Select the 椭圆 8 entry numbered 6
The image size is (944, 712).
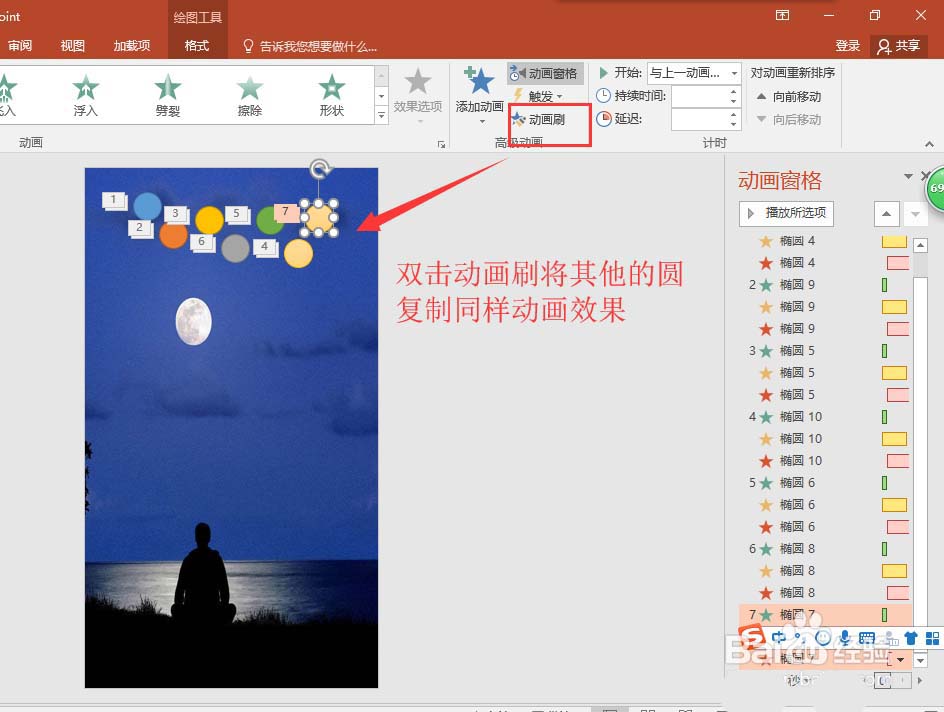[825, 549]
